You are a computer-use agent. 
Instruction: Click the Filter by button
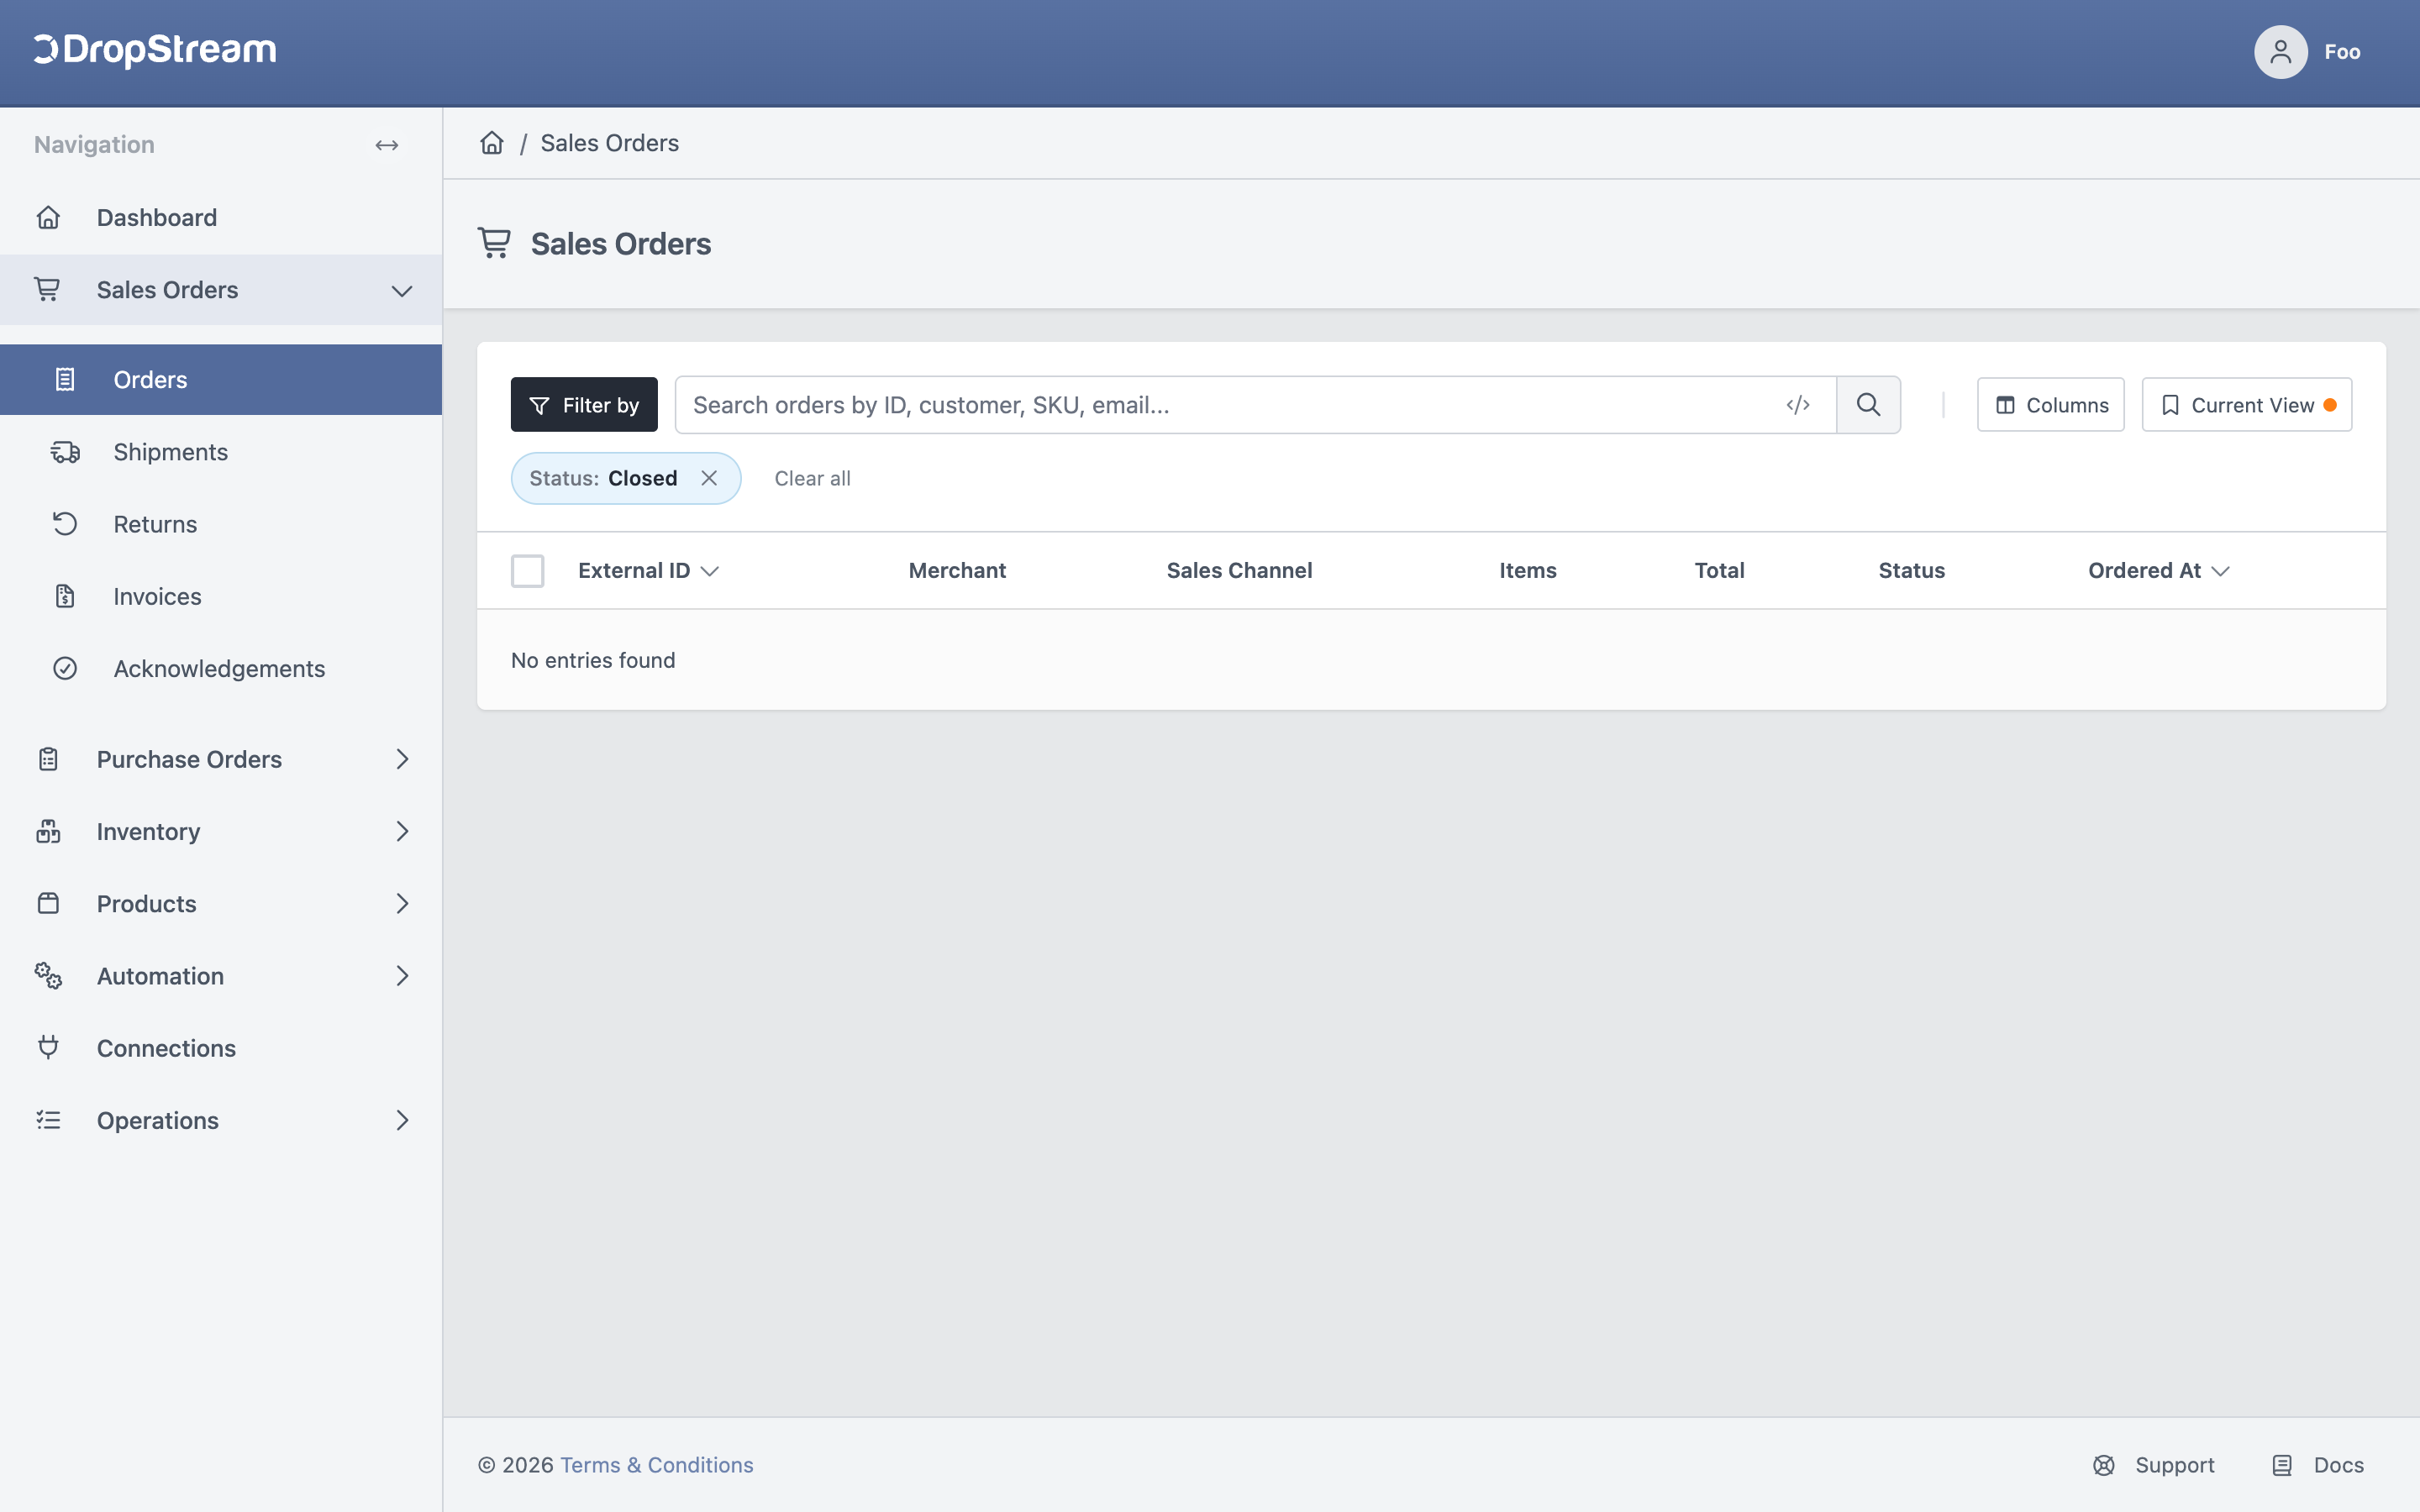(584, 405)
